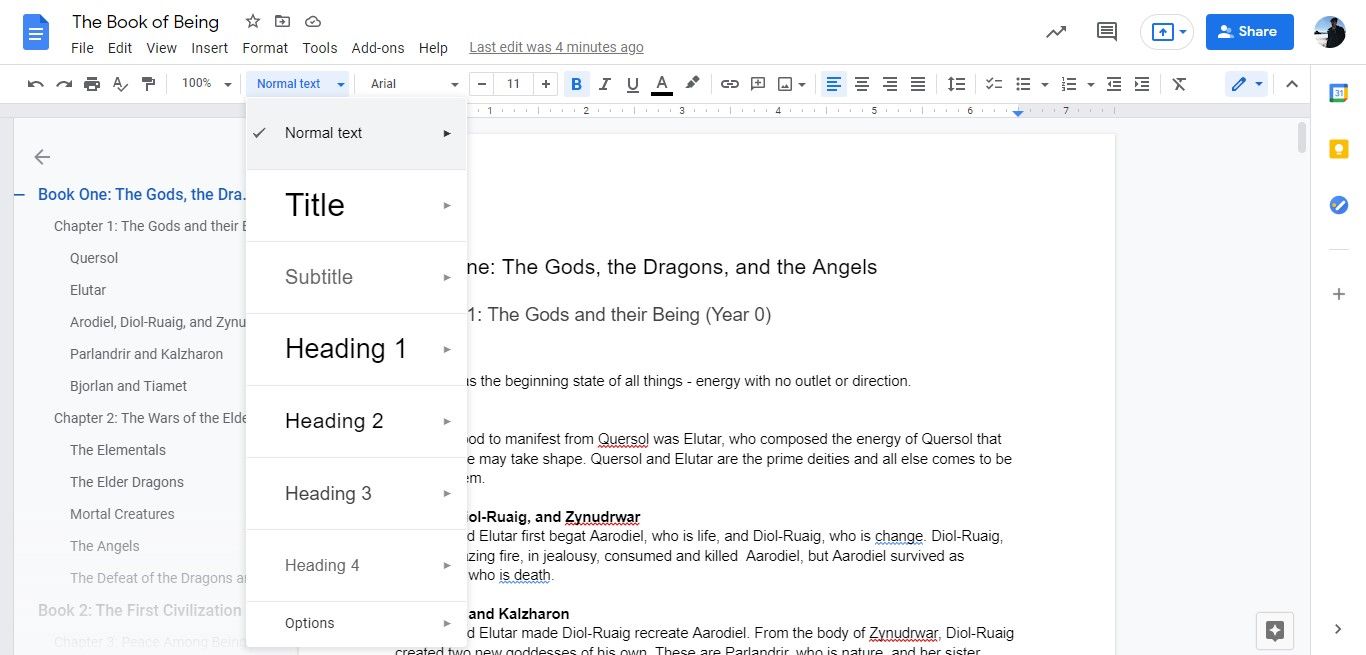Select the Paint format tool
The image size is (1366, 655).
(148, 84)
